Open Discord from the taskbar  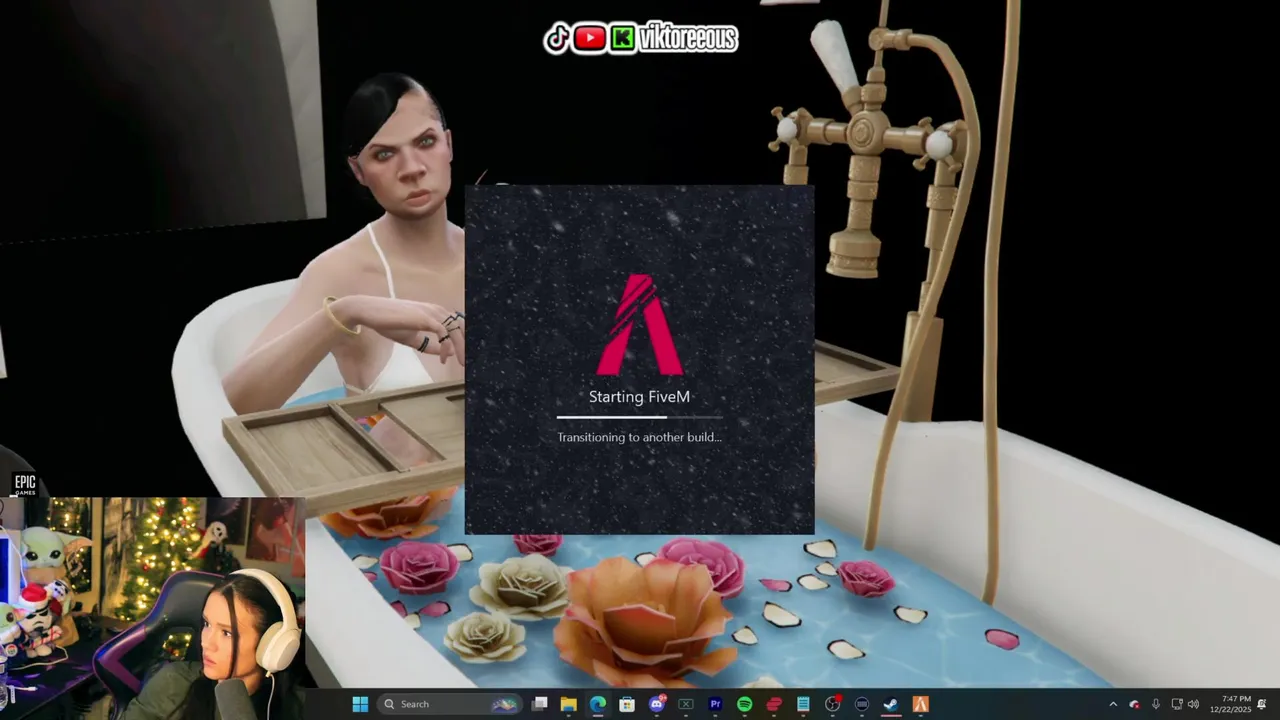click(657, 704)
